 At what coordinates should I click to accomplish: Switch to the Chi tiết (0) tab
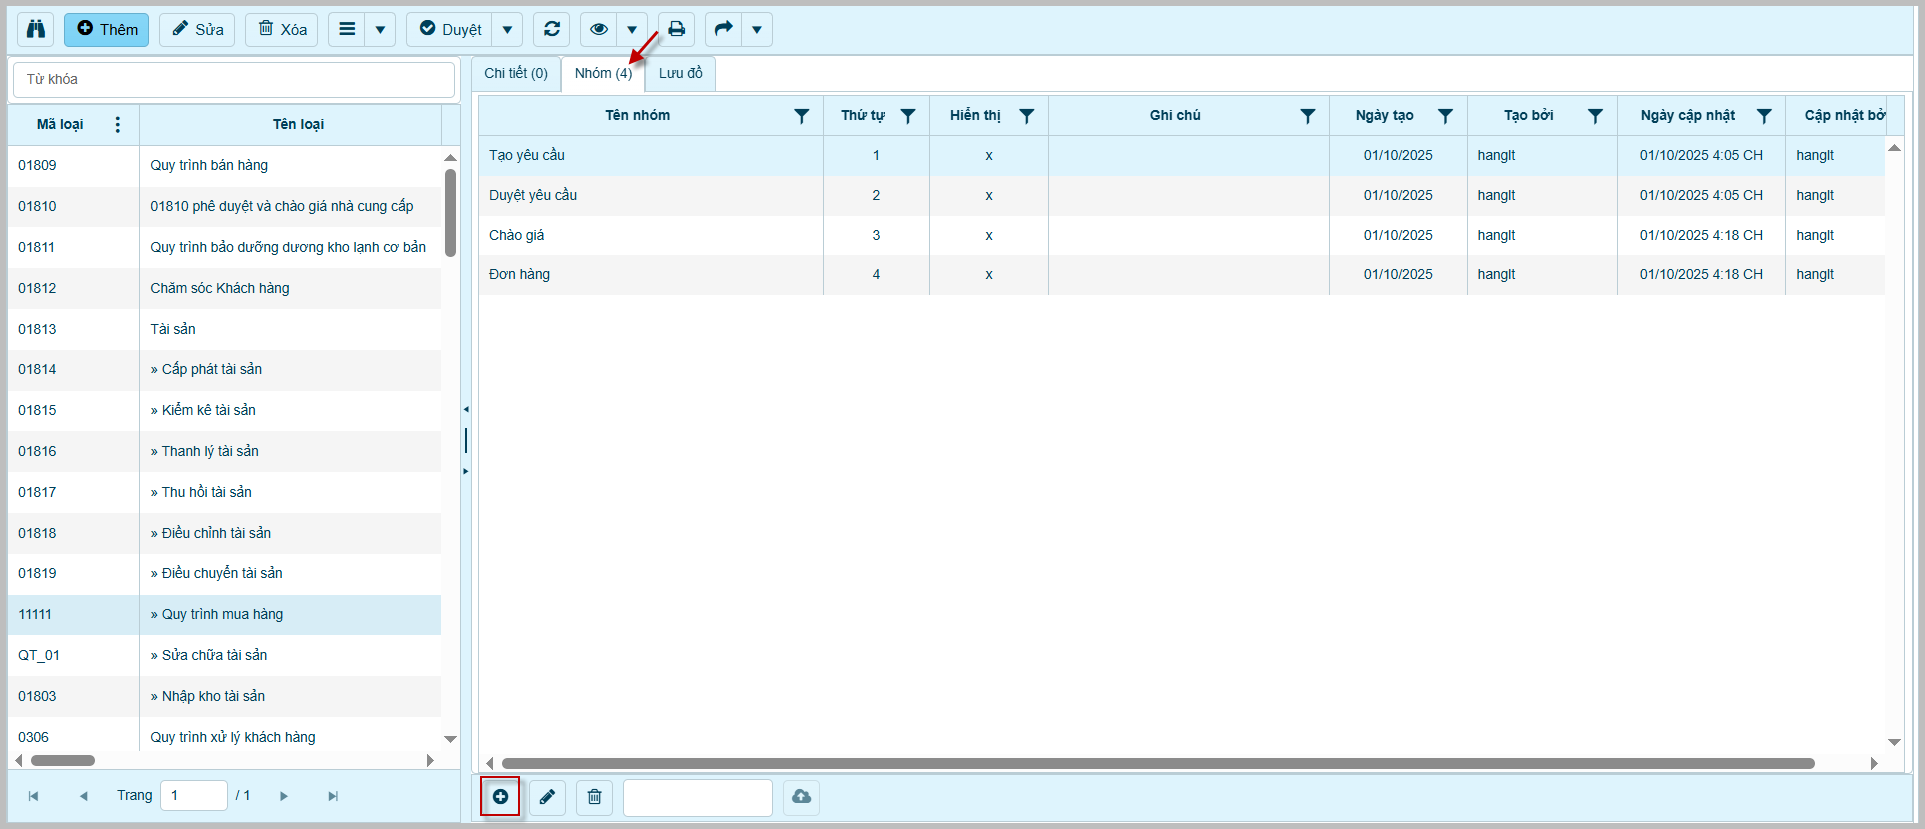(516, 73)
